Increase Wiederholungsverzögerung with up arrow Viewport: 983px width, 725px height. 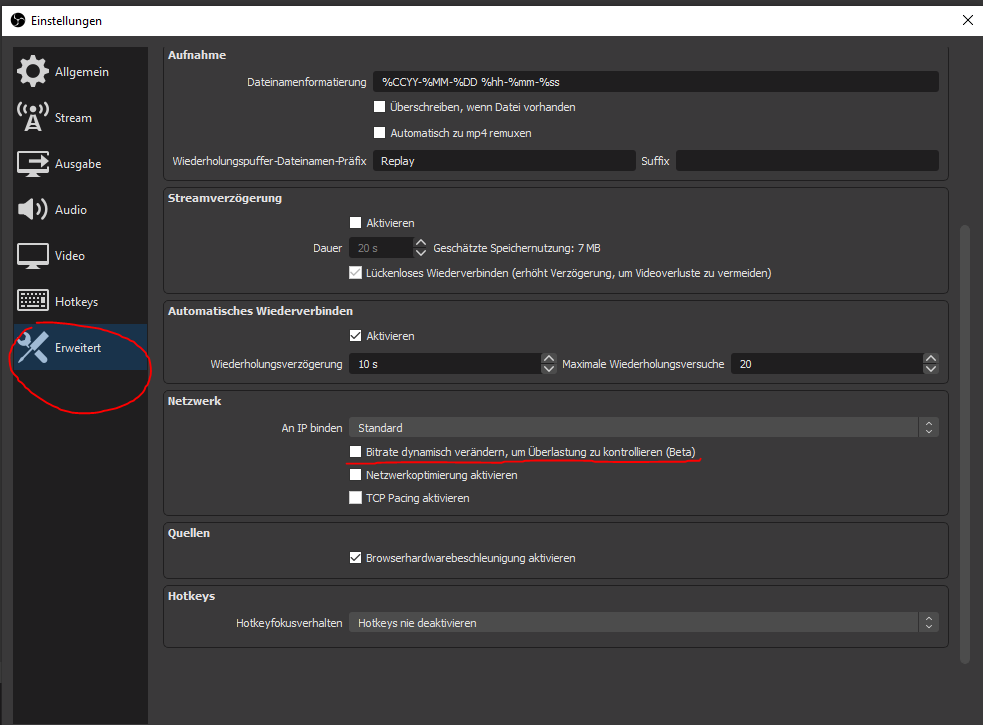(x=548, y=359)
